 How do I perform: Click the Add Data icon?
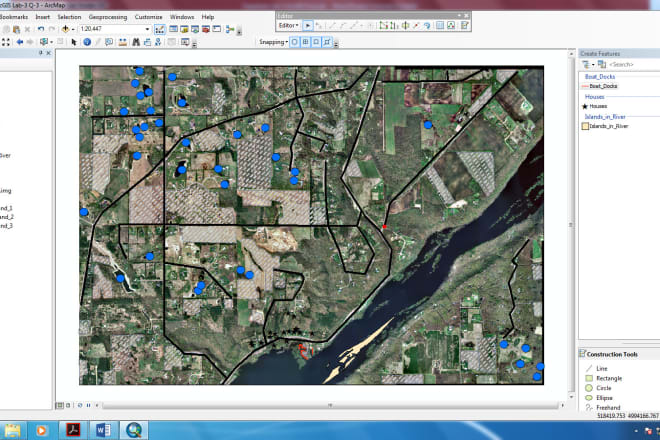click(65, 29)
